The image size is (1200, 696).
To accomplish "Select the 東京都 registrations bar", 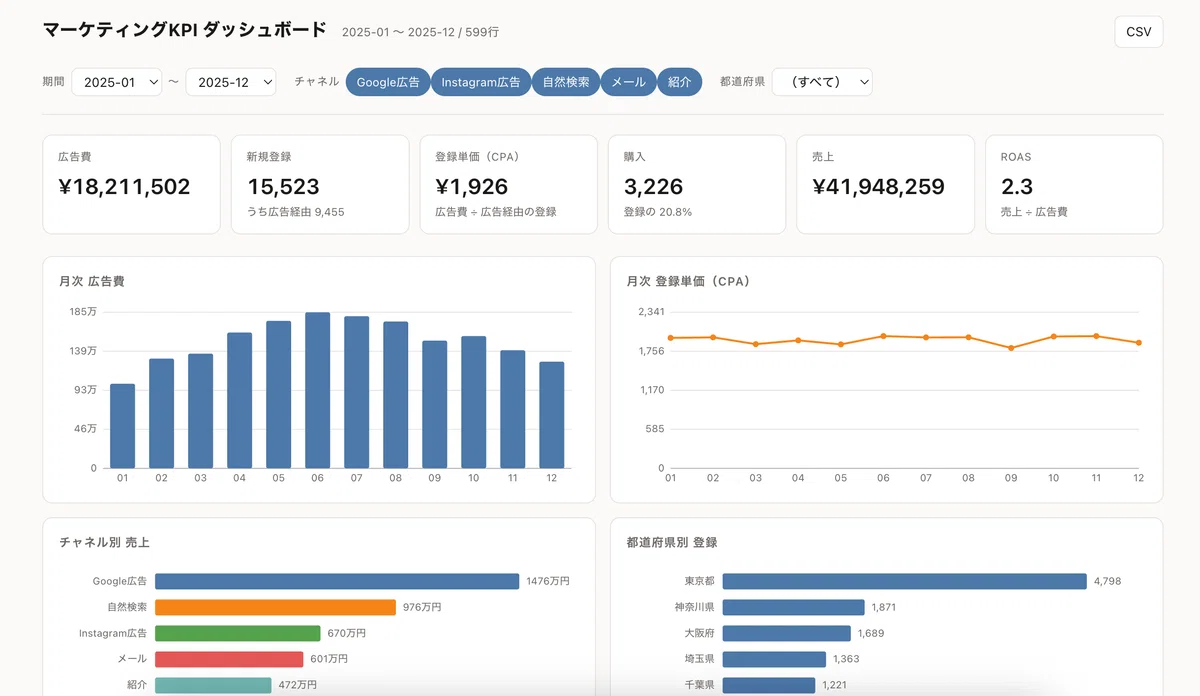I will coord(904,581).
